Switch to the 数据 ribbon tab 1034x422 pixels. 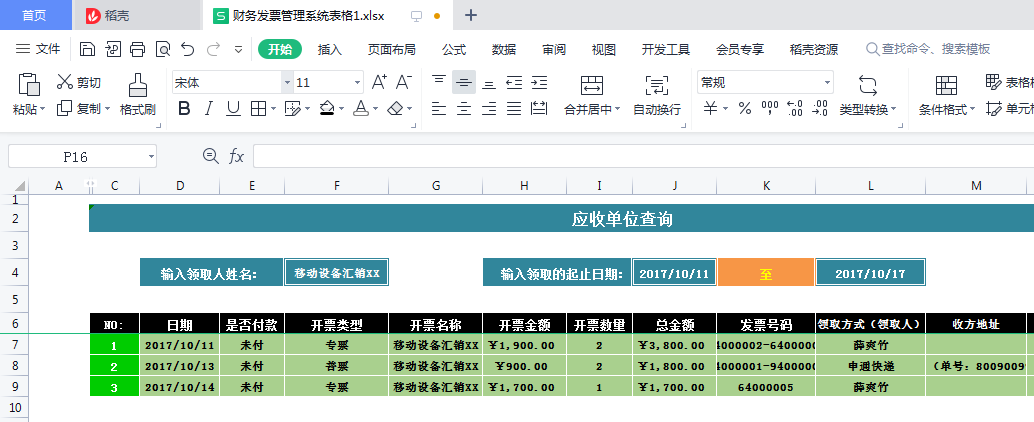[x=504, y=49]
